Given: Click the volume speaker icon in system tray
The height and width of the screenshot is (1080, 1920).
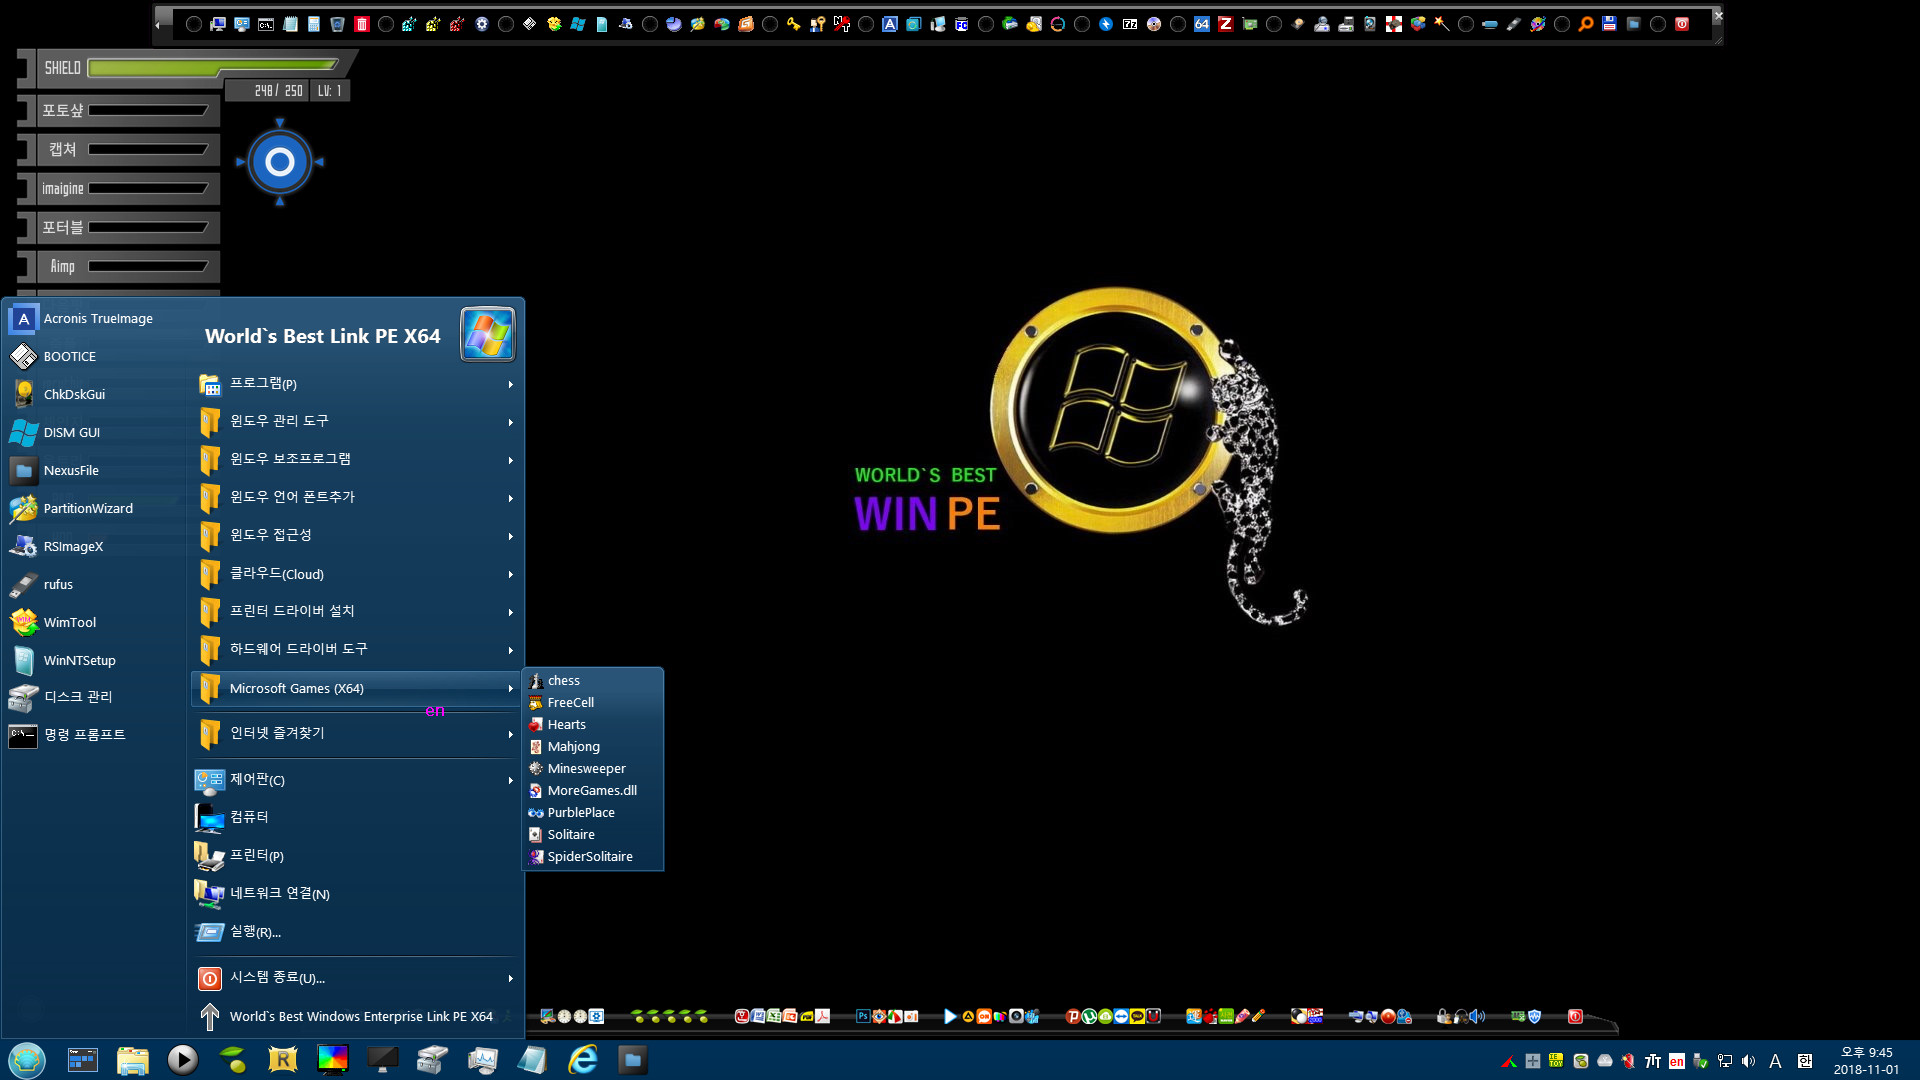Looking at the screenshot, I should 1748,1061.
